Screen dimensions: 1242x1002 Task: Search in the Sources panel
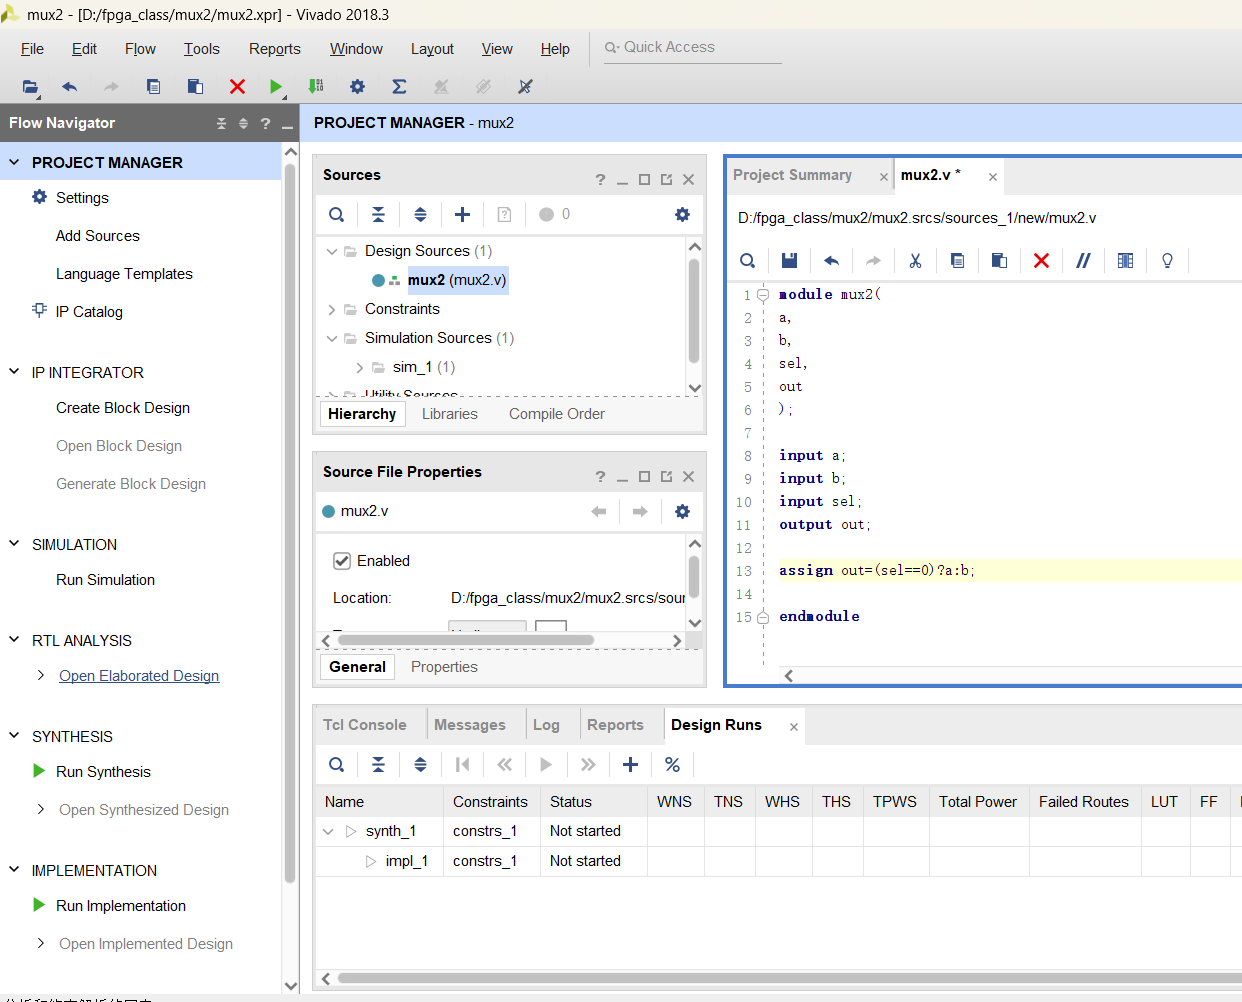point(337,214)
